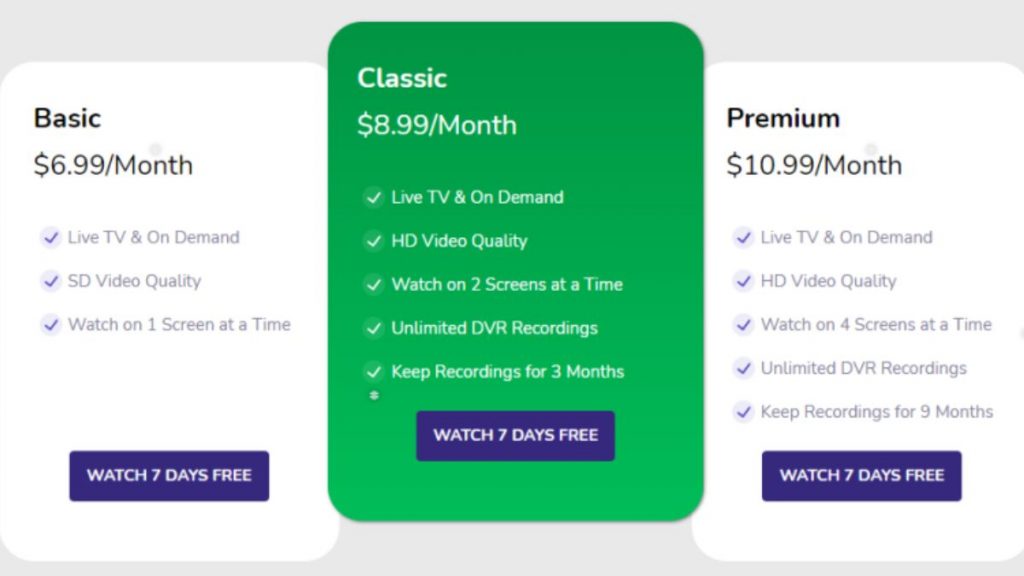This screenshot has height=576, width=1024.
Task: Click checkmark beside Watch on 1 Screen
Action: (x=50, y=325)
